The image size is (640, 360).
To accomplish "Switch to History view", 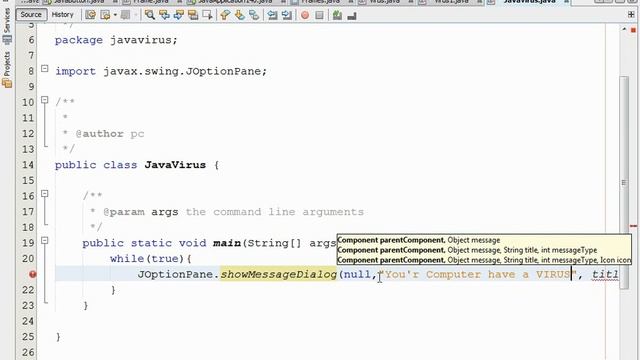I will tap(62, 15).
